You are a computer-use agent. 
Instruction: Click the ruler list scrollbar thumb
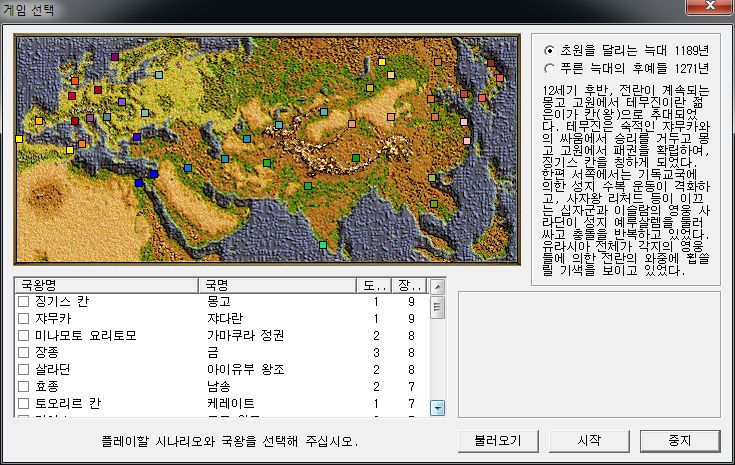[x=437, y=308]
